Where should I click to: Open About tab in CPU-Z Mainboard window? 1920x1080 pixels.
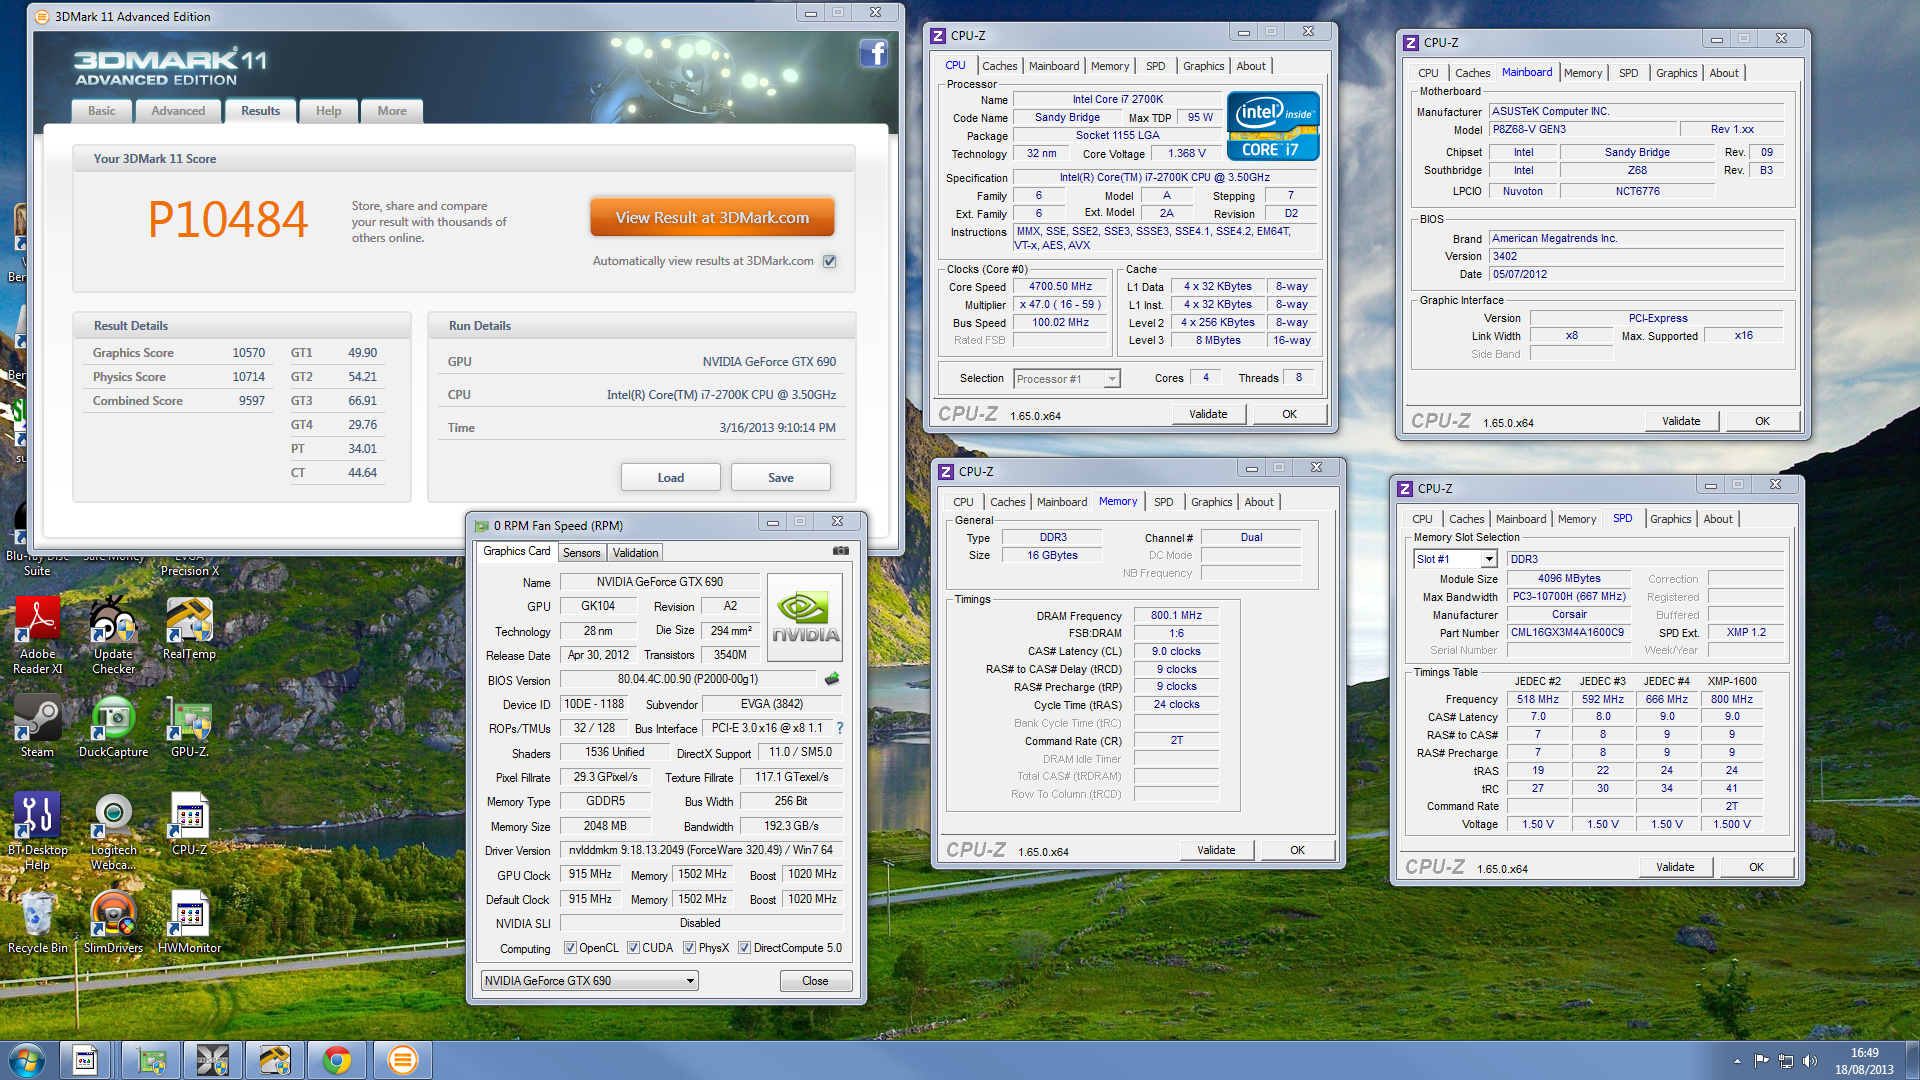point(1723,73)
